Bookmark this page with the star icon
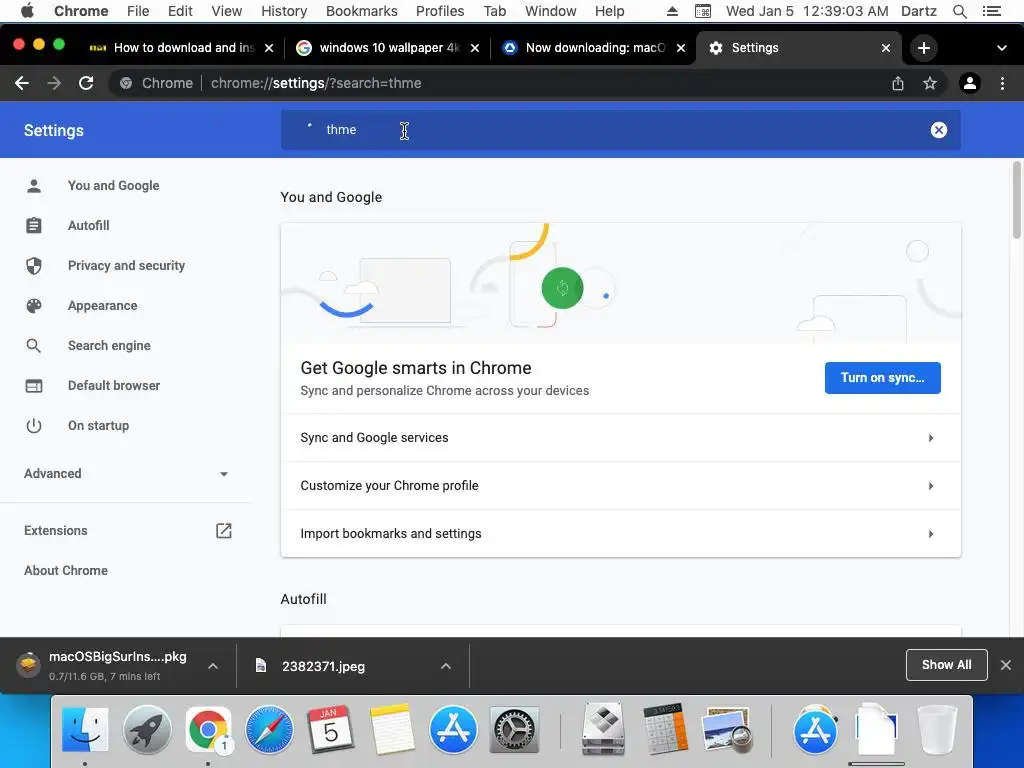Image resolution: width=1024 pixels, height=768 pixels. (930, 83)
